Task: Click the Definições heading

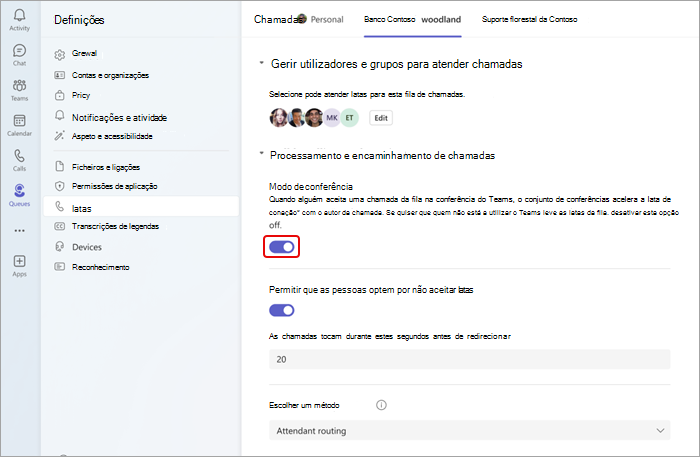Action: (x=79, y=20)
